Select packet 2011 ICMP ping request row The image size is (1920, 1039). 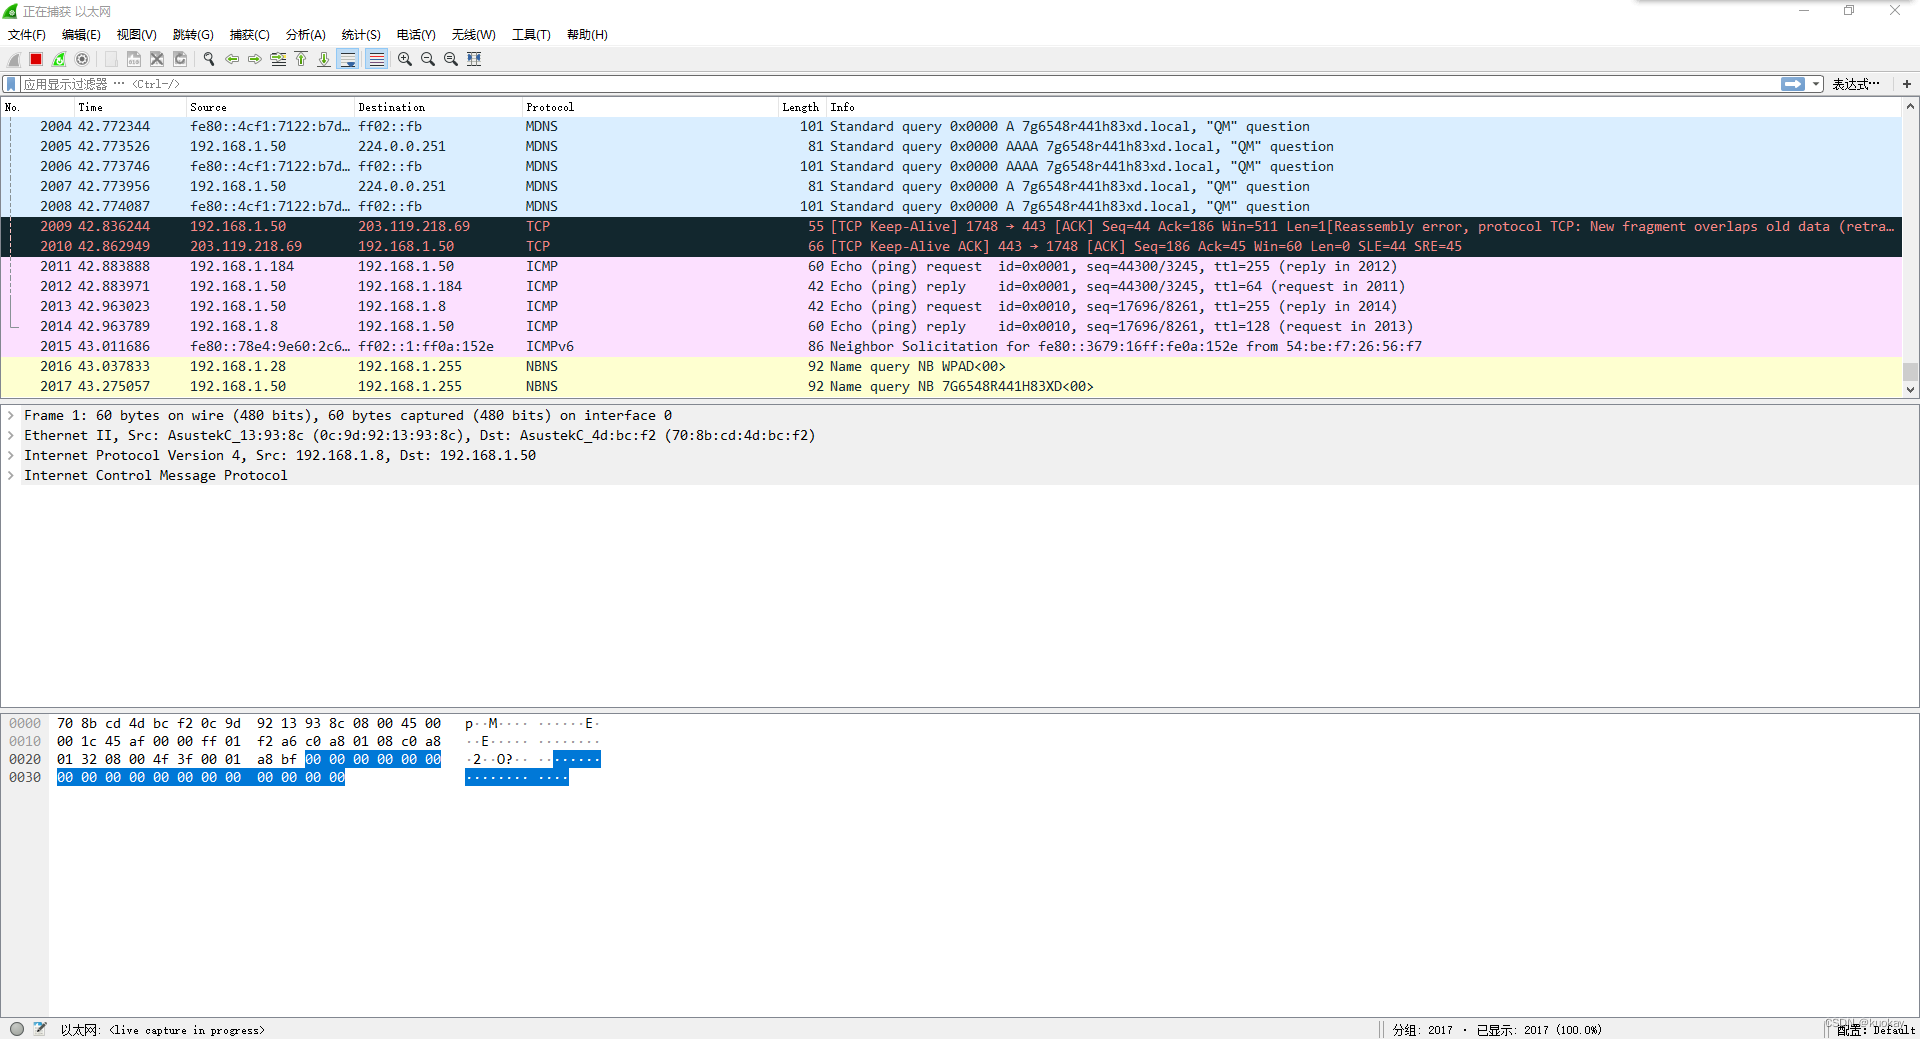click(951, 267)
